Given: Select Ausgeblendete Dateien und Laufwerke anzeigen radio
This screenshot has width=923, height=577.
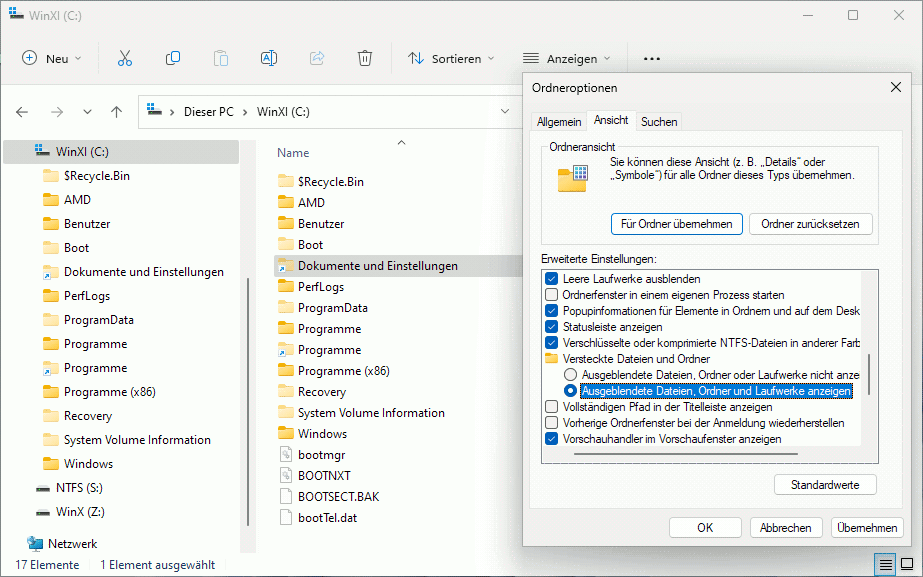Looking at the screenshot, I should [x=570, y=390].
